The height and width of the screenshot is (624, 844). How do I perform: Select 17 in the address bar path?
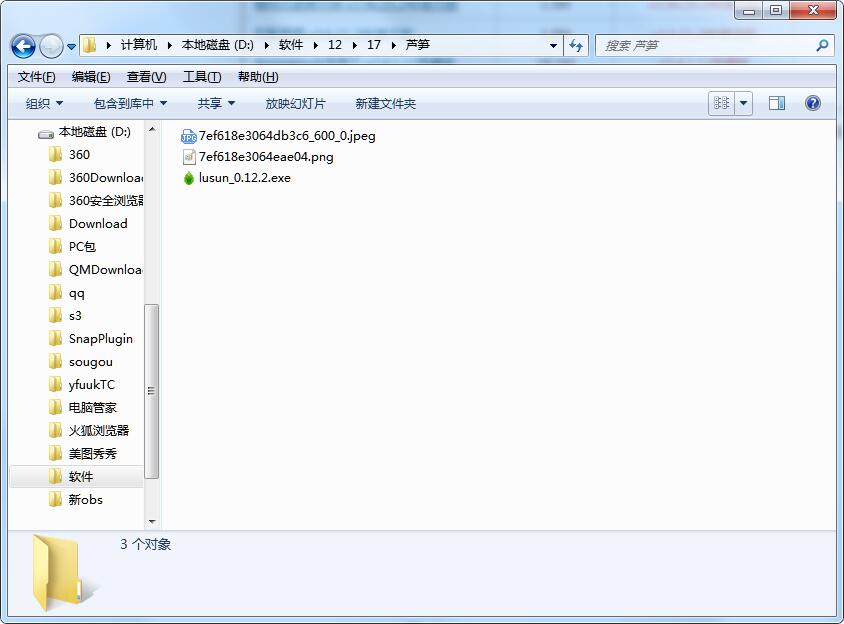pyautogui.click(x=374, y=45)
